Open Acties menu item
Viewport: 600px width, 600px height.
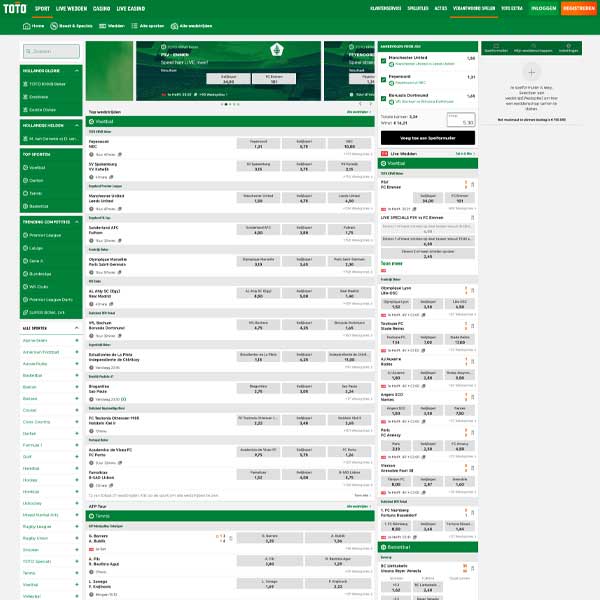pyautogui.click(x=440, y=8)
